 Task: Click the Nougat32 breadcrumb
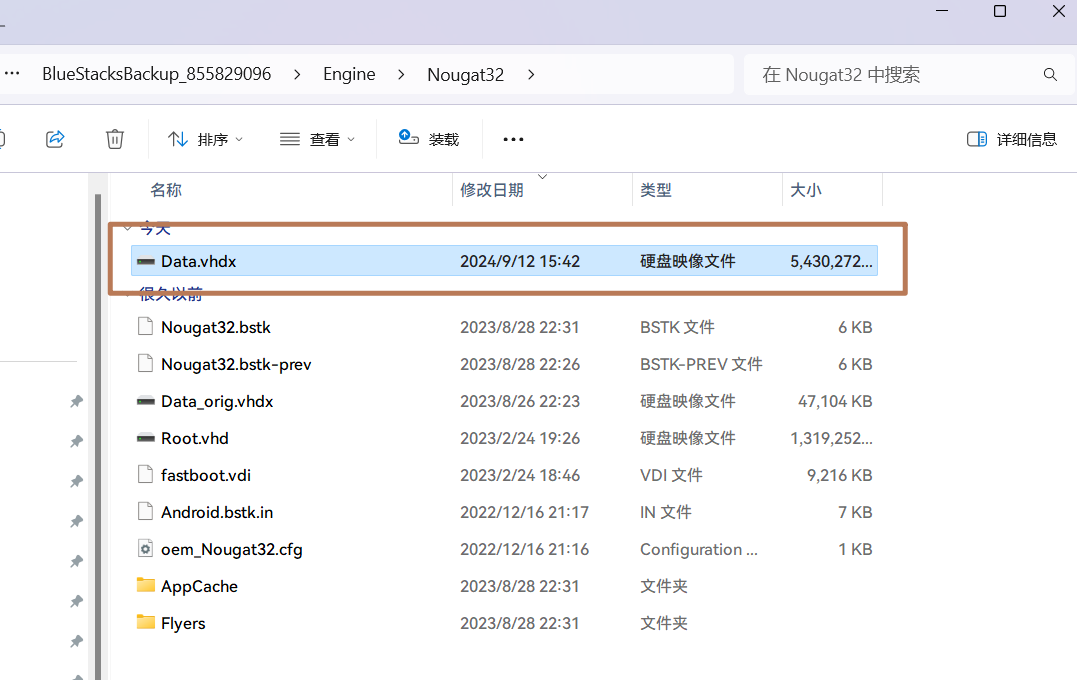[466, 74]
